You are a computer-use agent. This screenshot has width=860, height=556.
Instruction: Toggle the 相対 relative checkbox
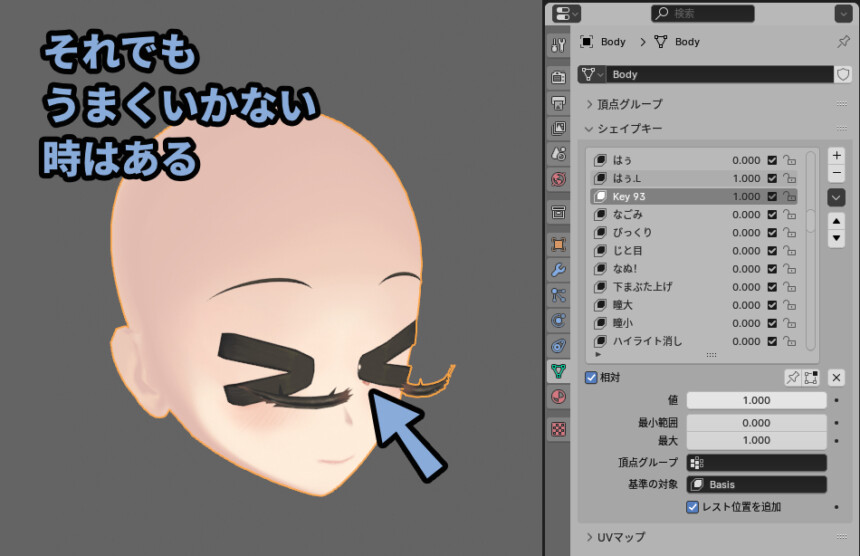591,377
